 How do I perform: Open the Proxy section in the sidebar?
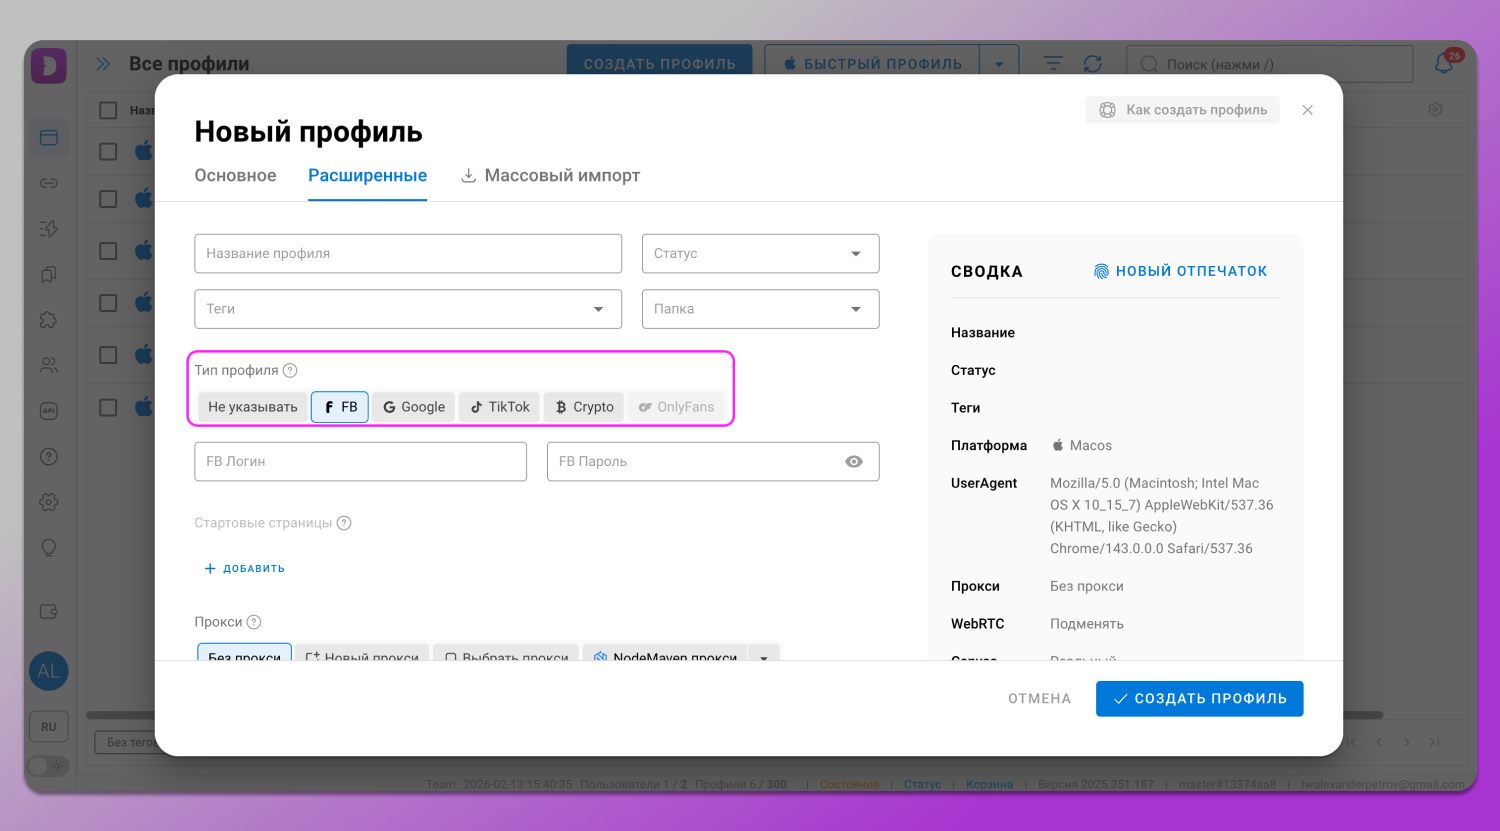(48, 183)
